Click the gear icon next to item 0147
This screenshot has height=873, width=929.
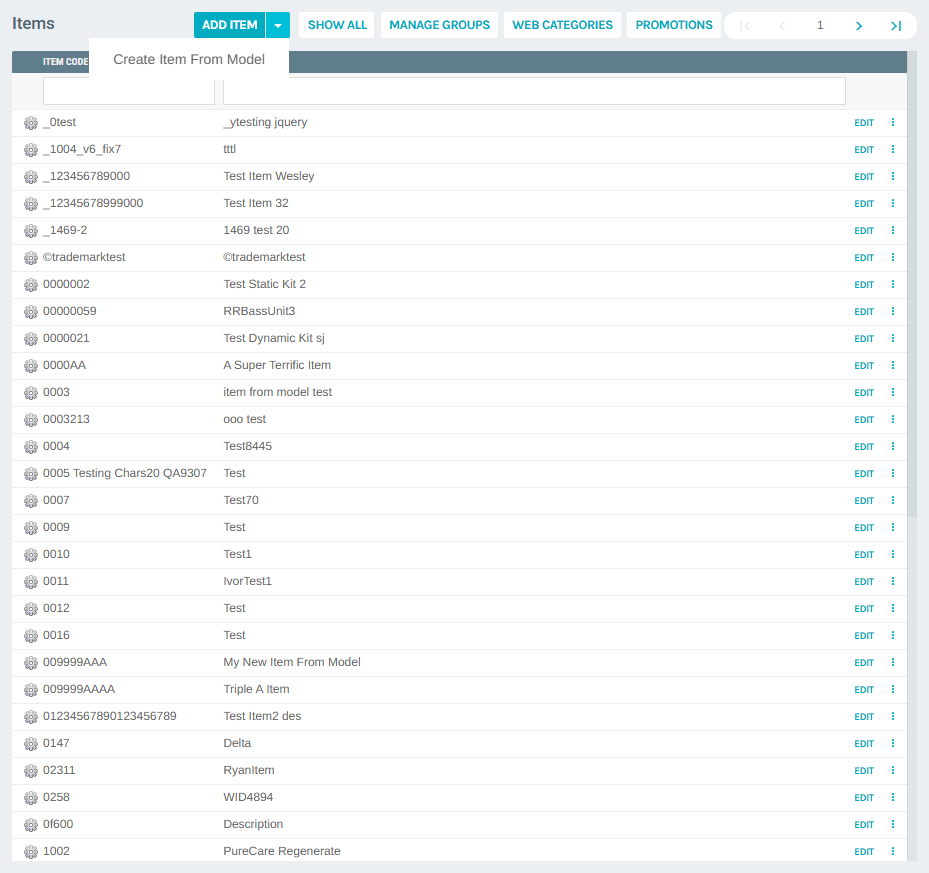tap(30, 744)
